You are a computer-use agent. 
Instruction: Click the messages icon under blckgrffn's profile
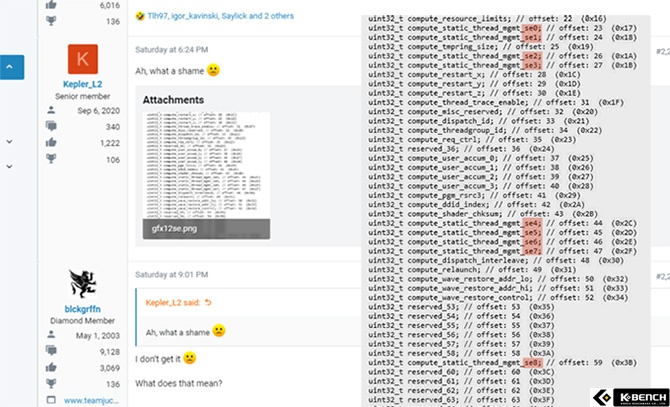point(51,351)
